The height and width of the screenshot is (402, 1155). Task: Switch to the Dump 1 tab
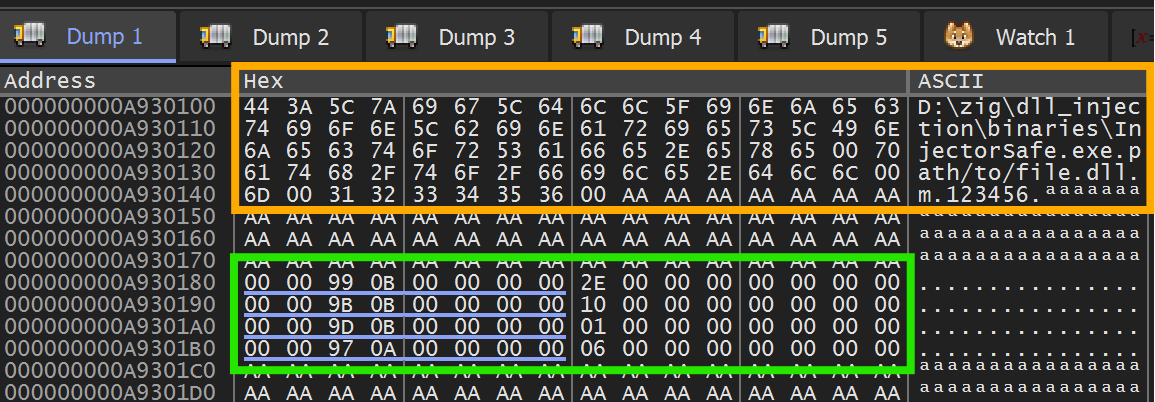coord(88,36)
